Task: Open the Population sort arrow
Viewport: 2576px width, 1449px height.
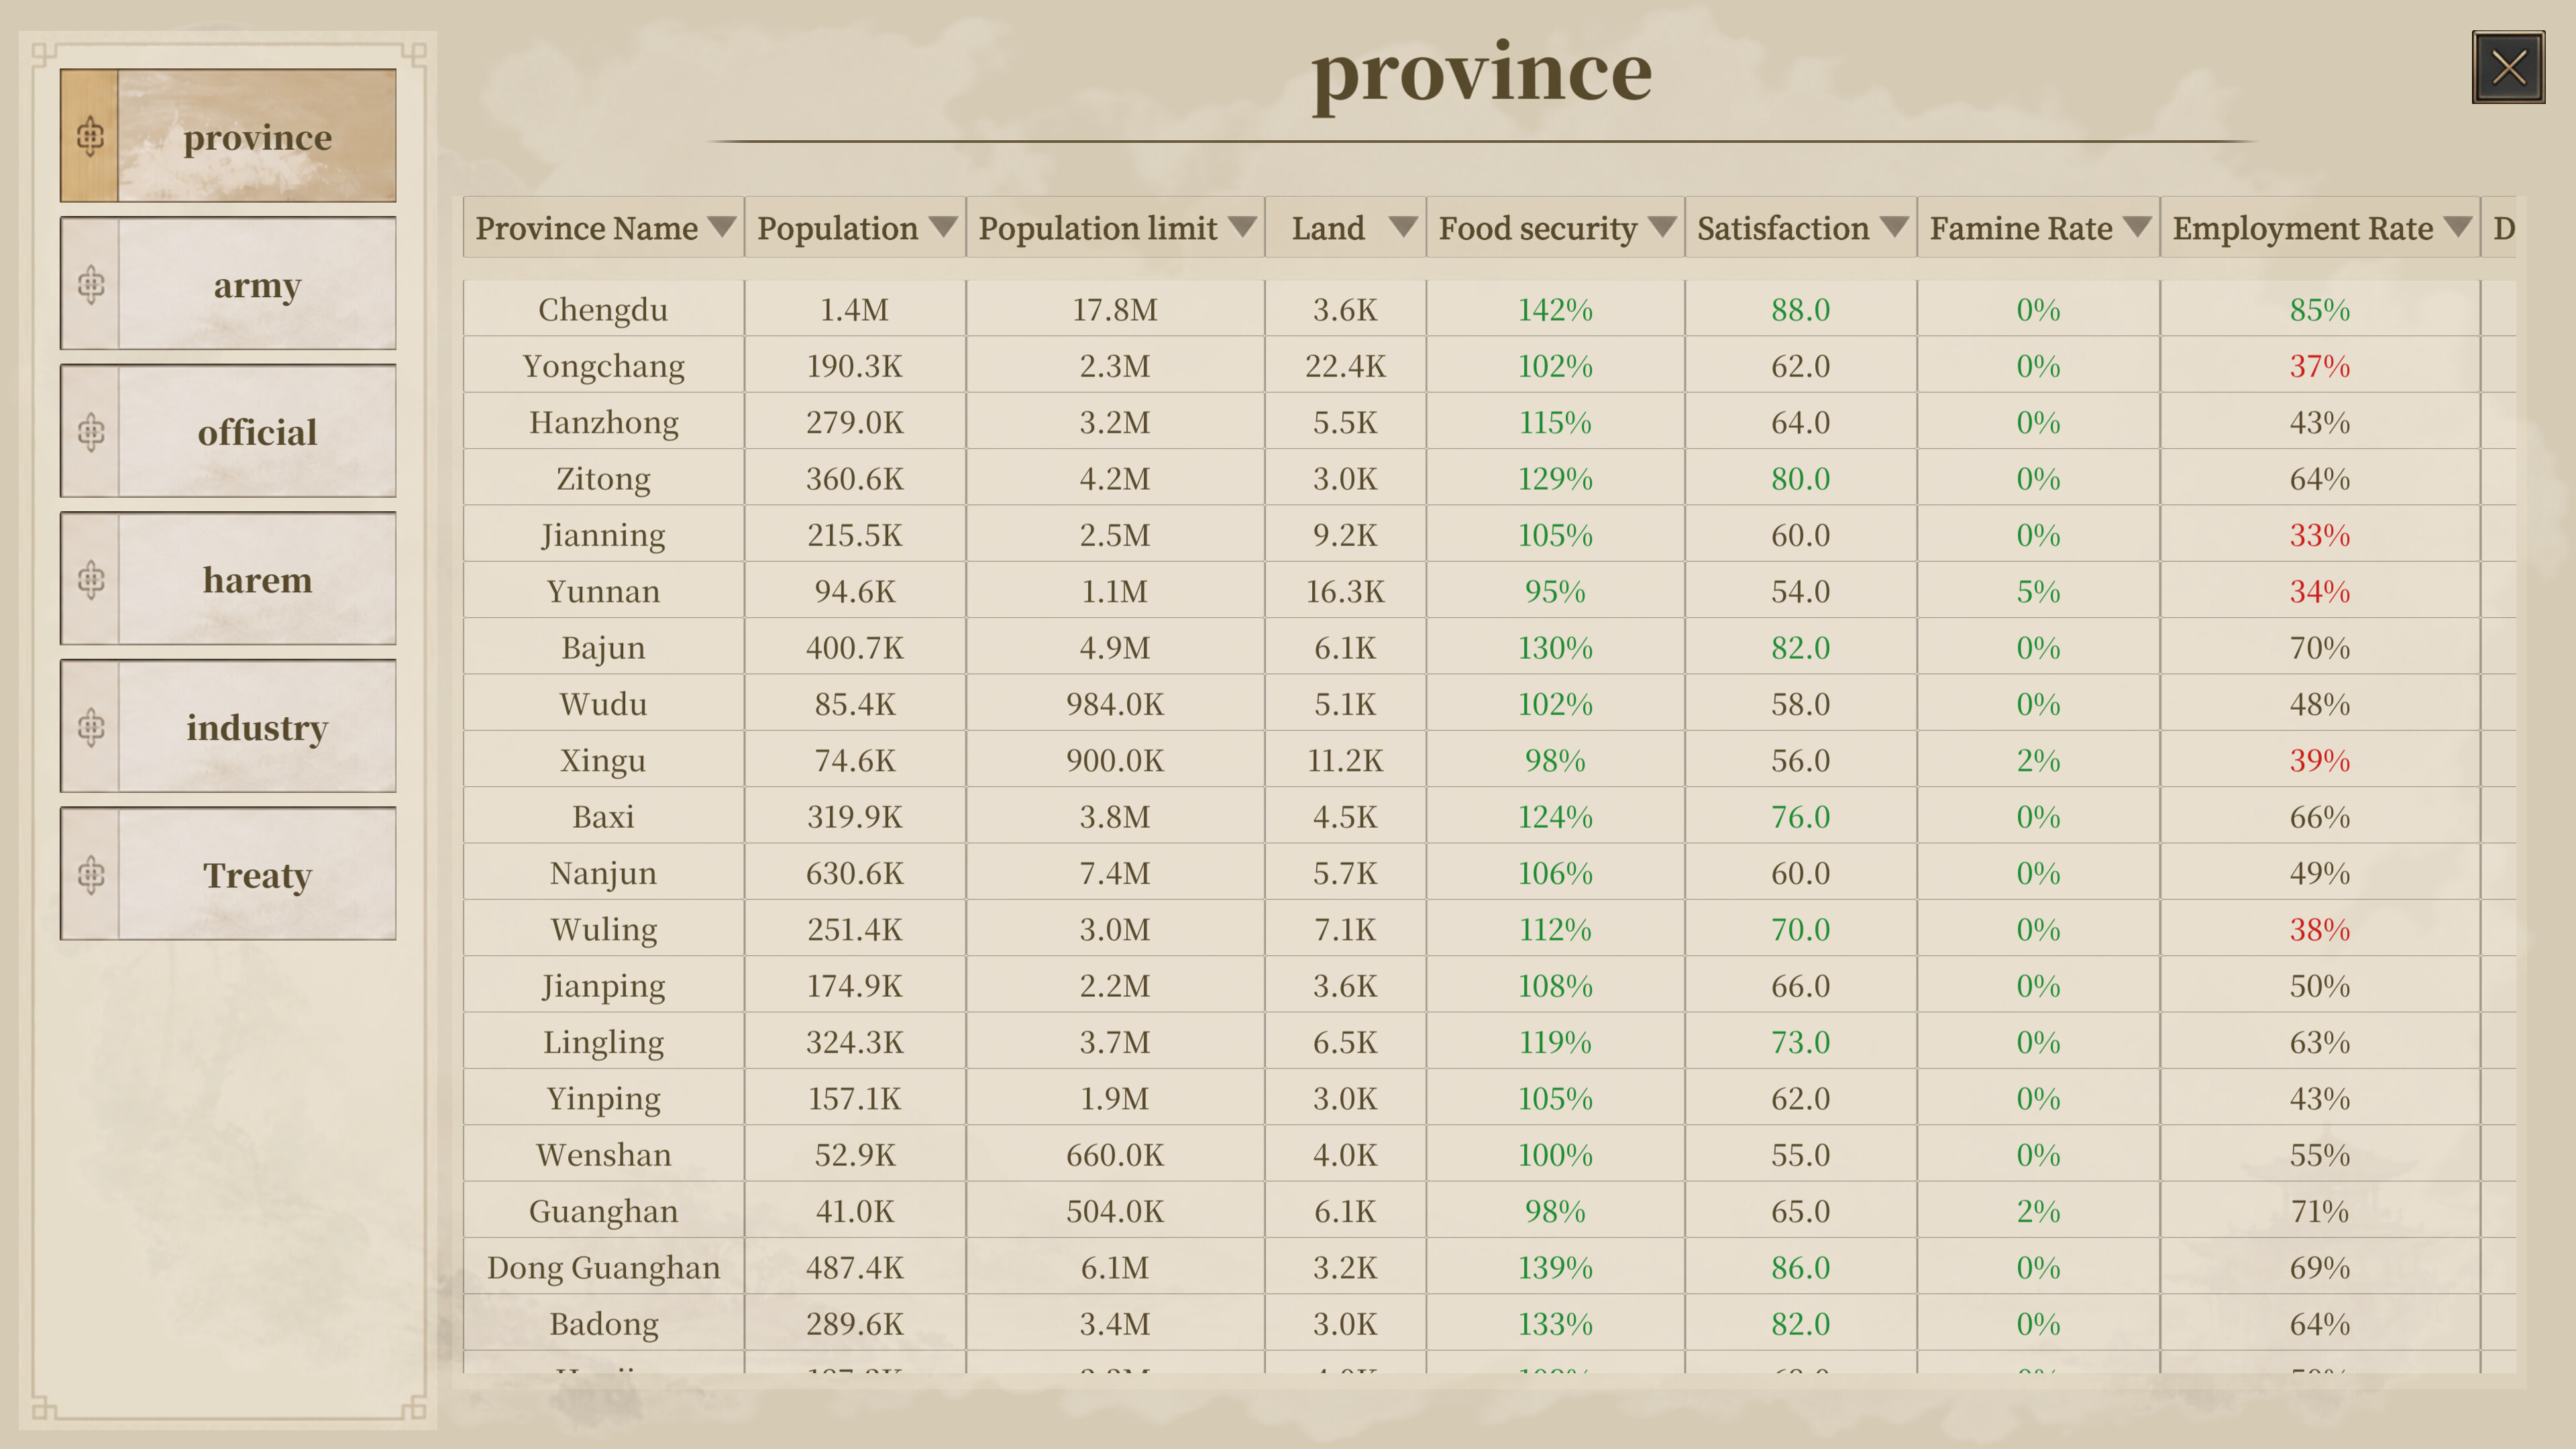Action: coord(942,227)
